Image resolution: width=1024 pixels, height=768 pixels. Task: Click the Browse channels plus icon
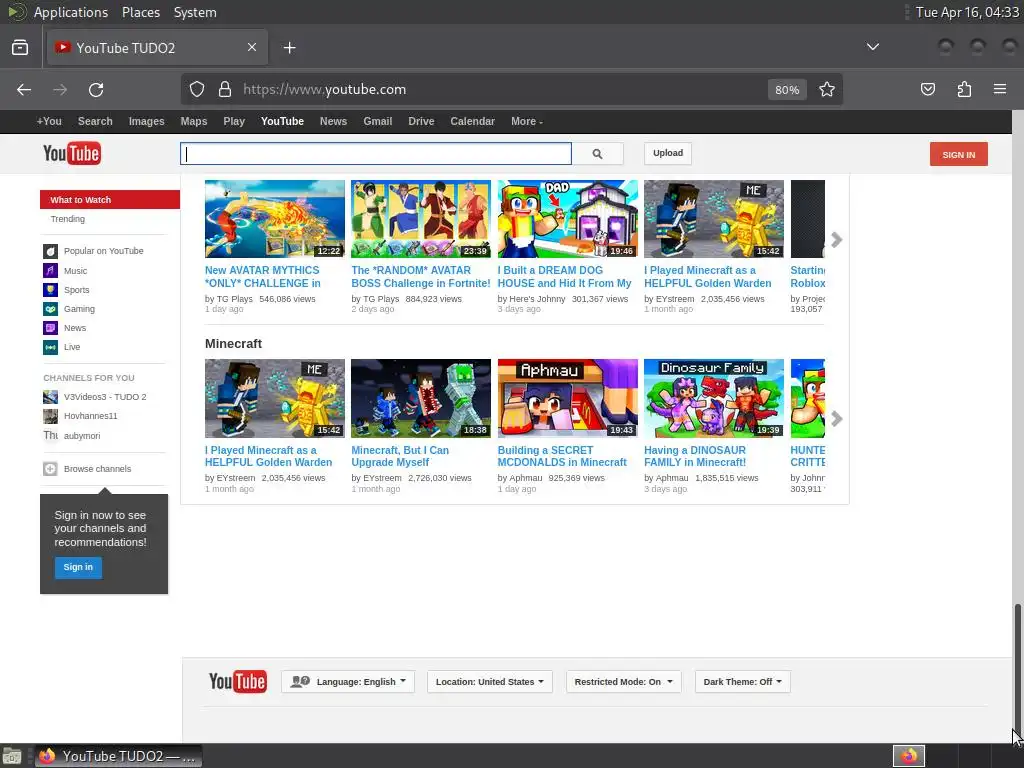tap(50, 469)
